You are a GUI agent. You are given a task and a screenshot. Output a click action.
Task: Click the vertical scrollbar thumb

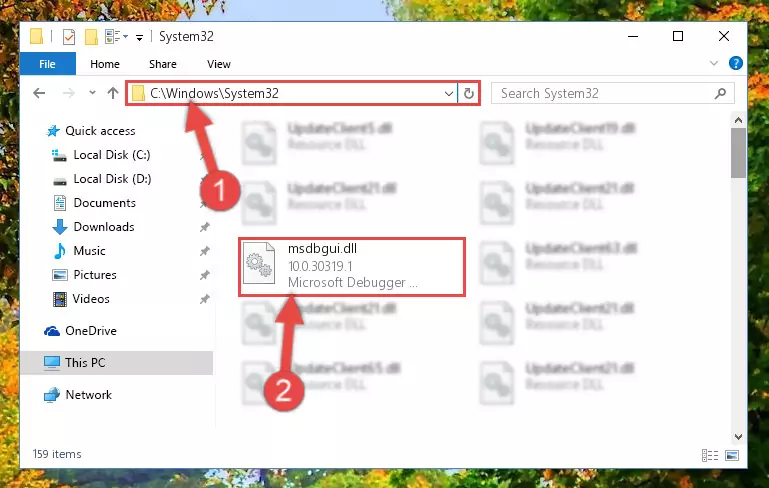738,153
